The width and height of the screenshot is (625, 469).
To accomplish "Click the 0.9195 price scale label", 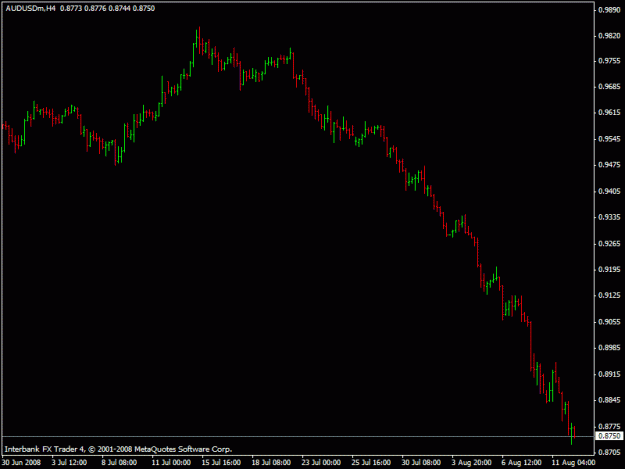I will pyautogui.click(x=609, y=270).
